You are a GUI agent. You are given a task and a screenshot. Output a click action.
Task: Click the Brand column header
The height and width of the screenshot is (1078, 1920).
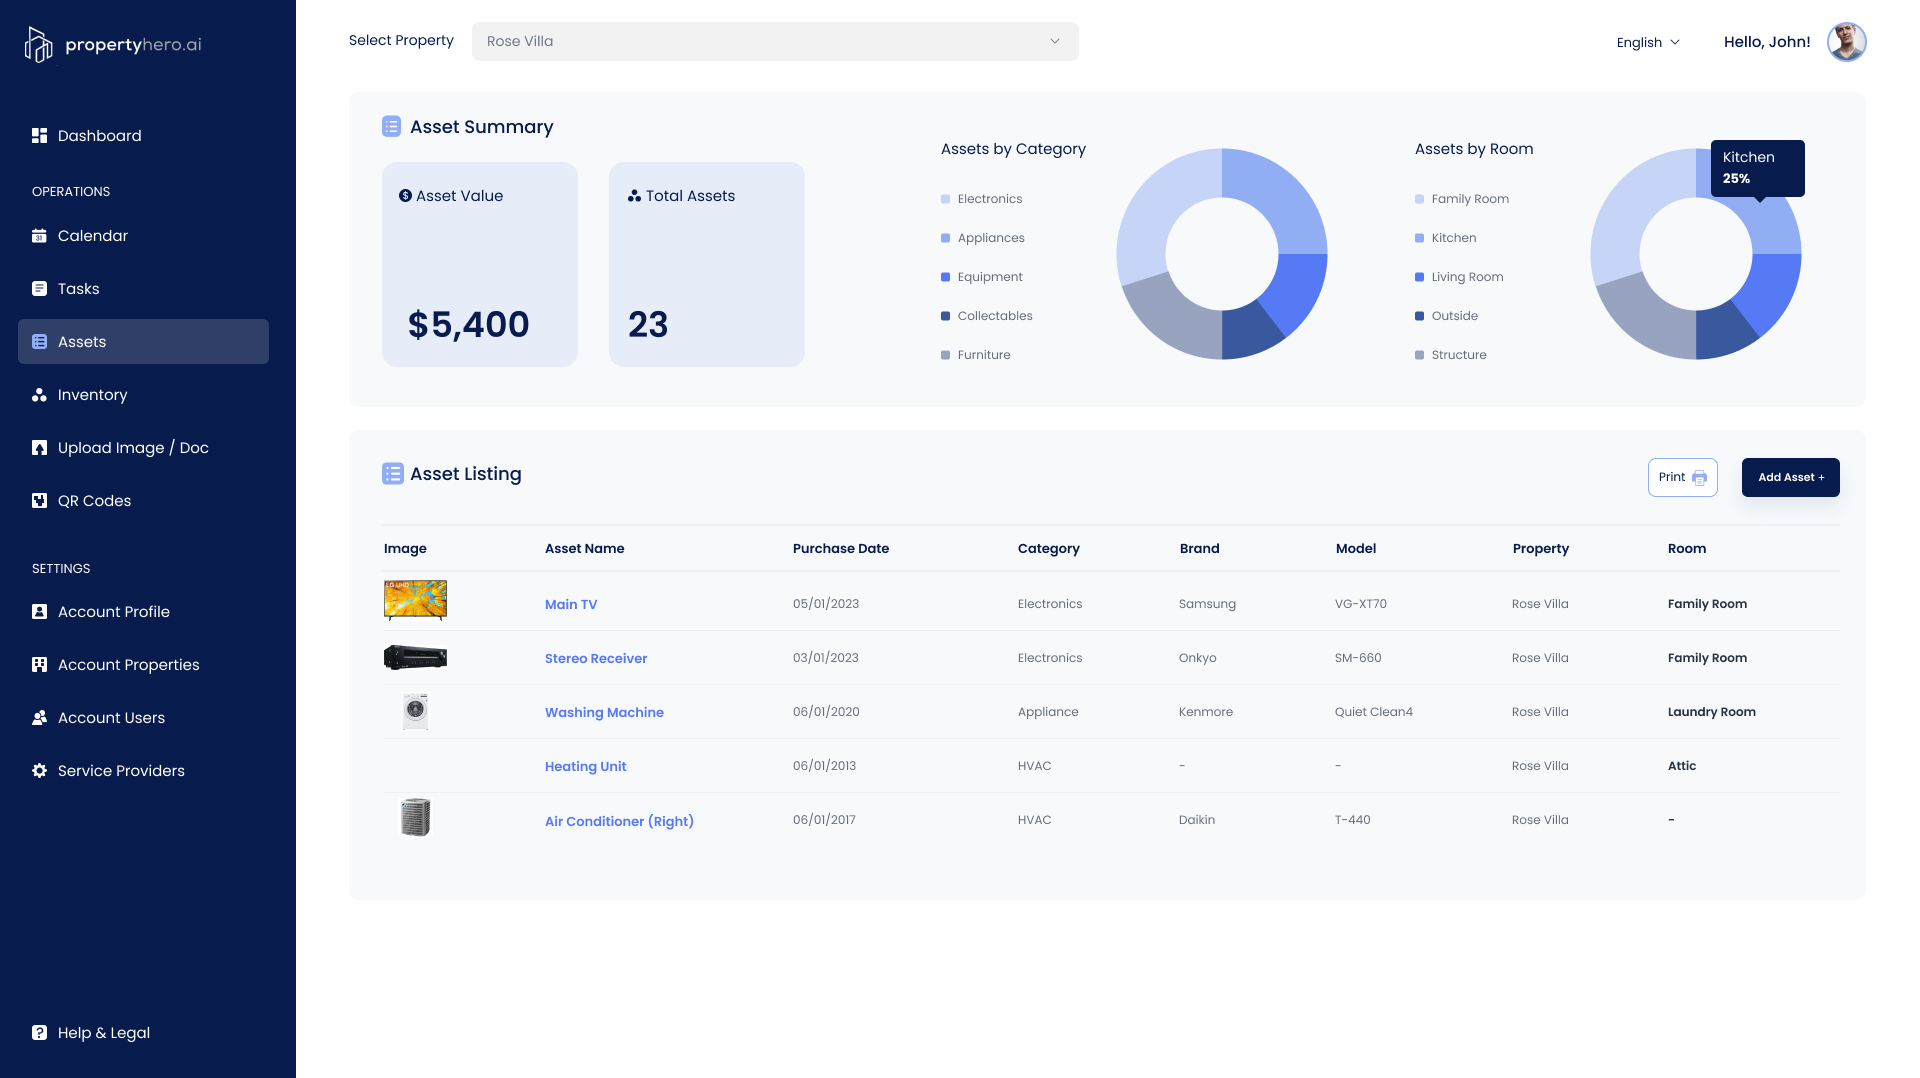click(1200, 548)
